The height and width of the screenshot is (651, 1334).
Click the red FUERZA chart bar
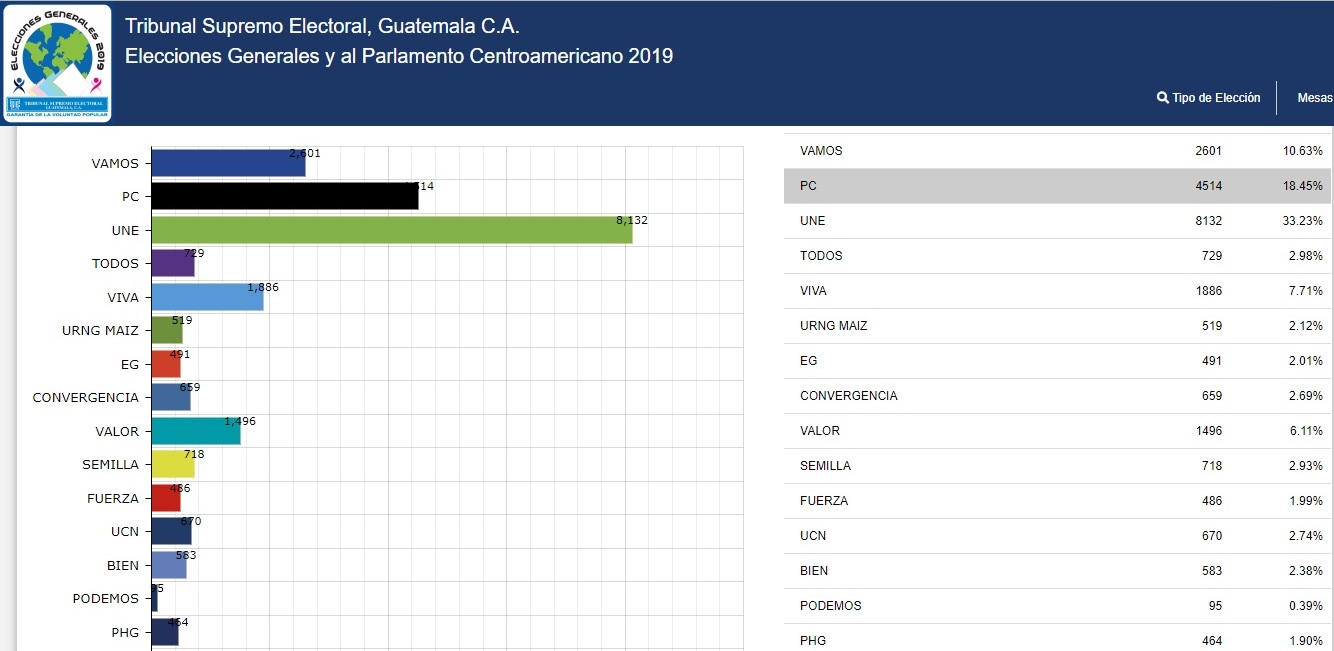(x=165, y=498)
